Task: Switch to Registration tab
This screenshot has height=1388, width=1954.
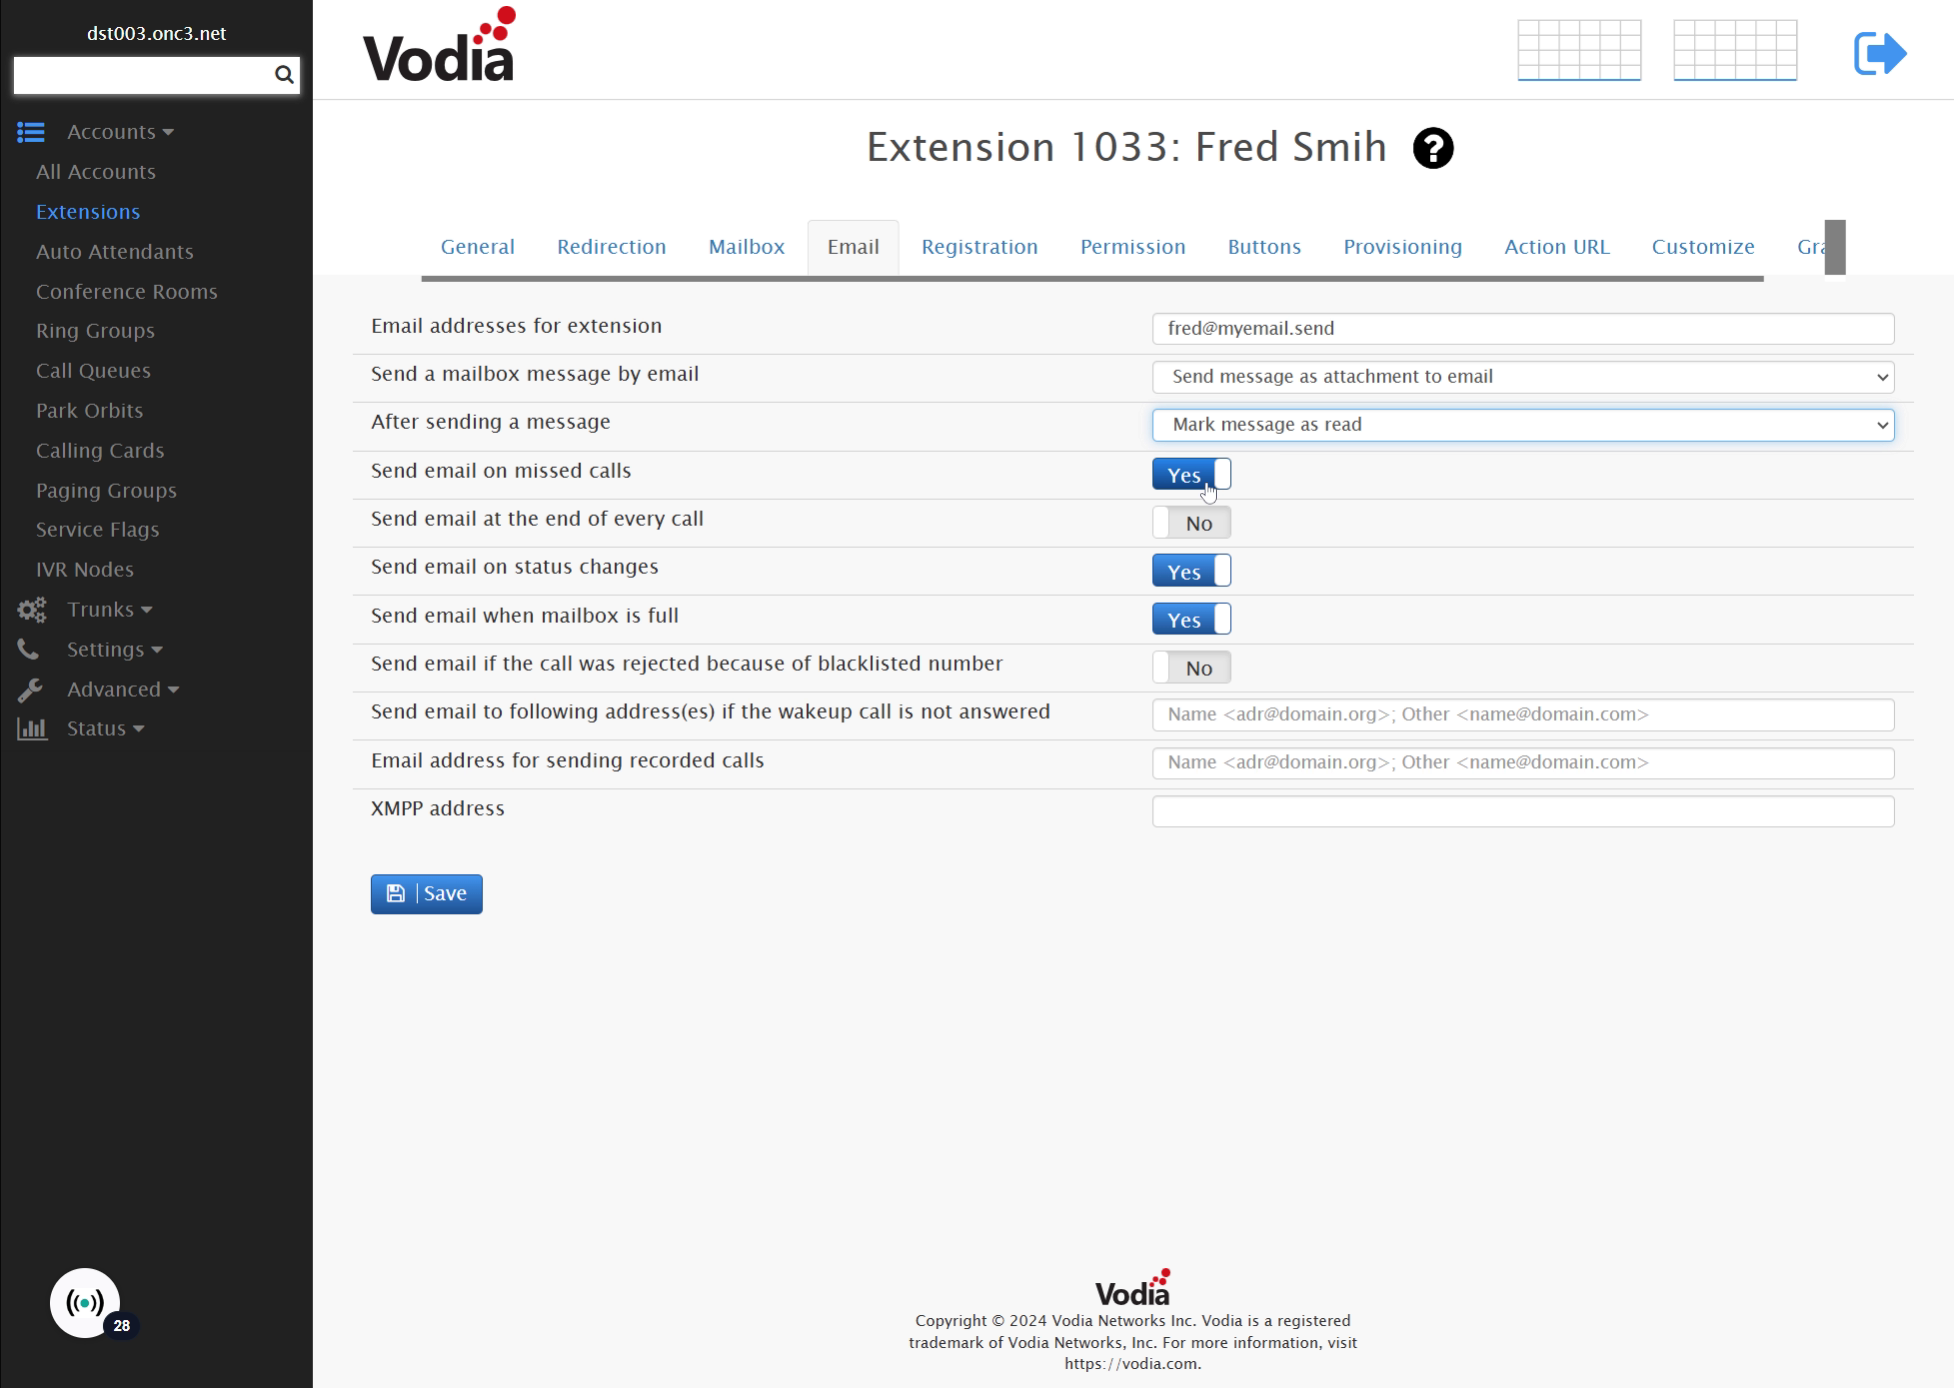Action: [x=979, y=246]
